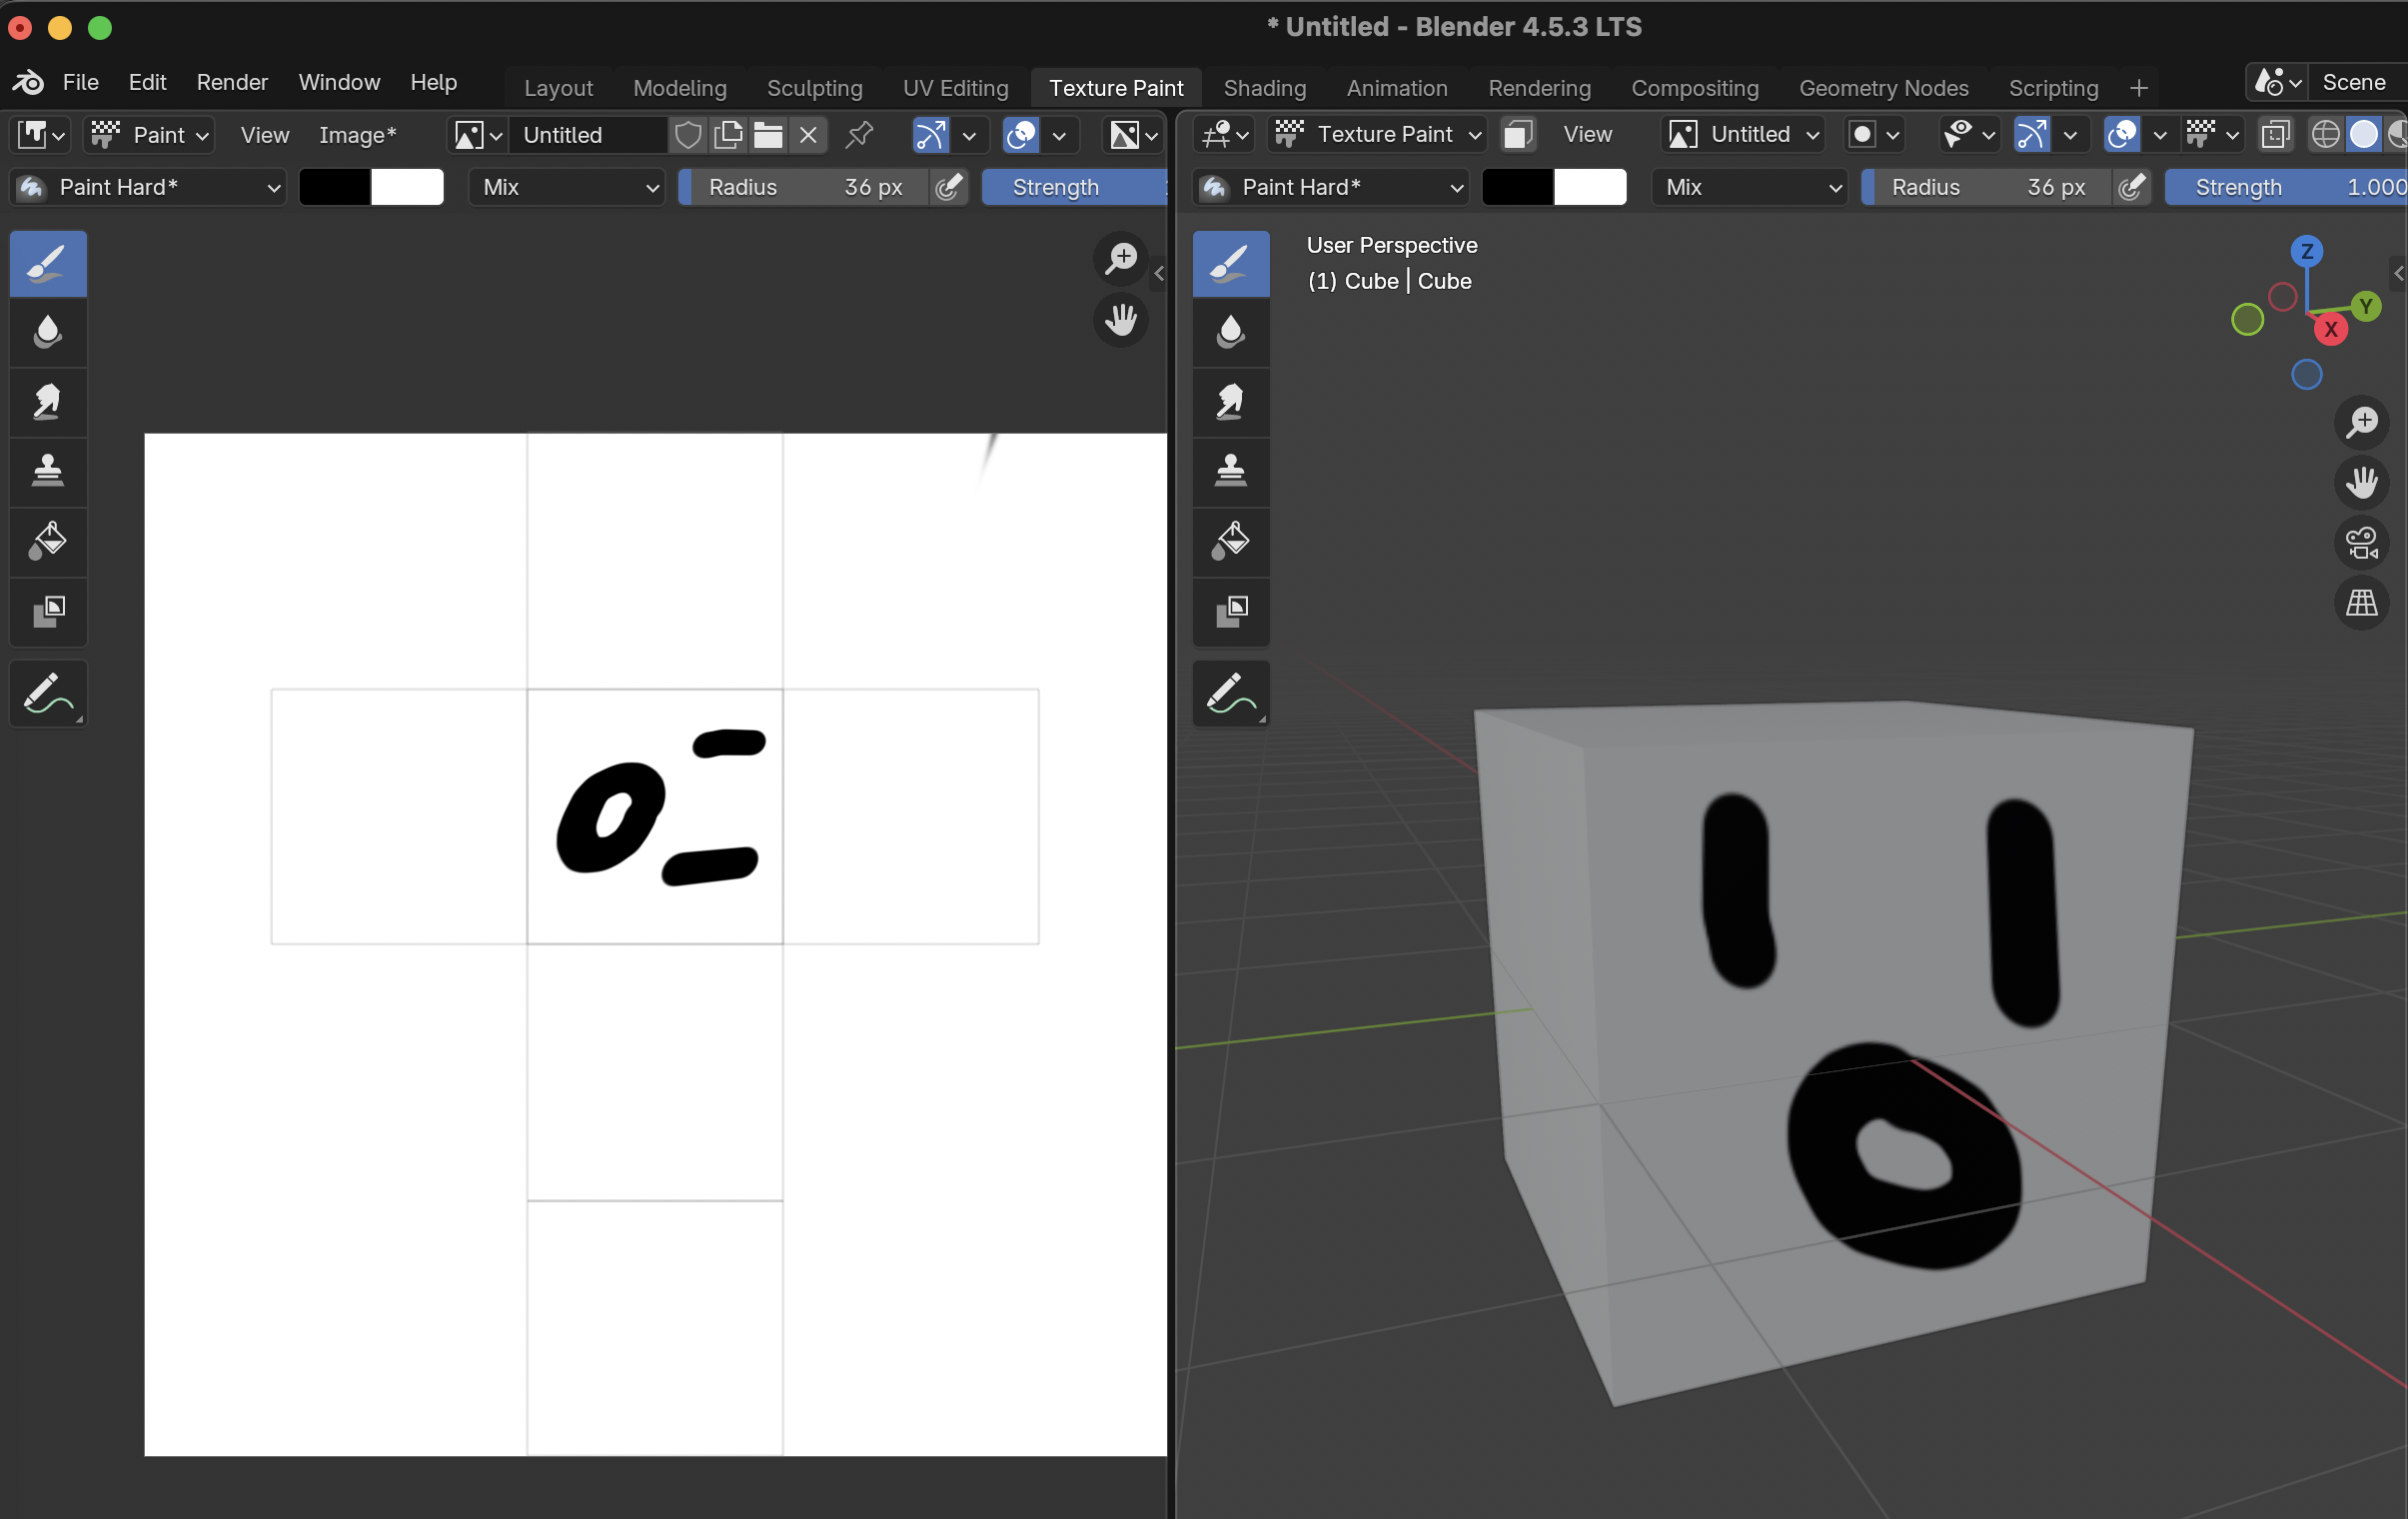Select the Fill tool in 3D viewport

(x=1230, y=541)
